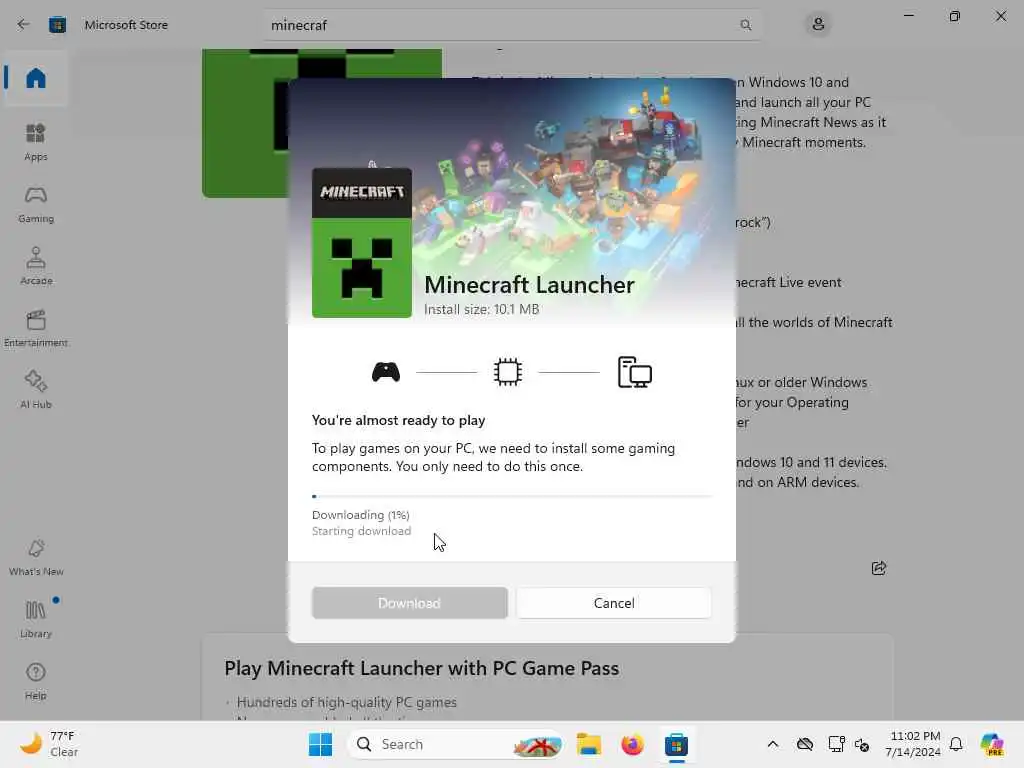Click "Starting download" status text
The width and height of the screenshot is (1024, 768).
coord(361,531)
